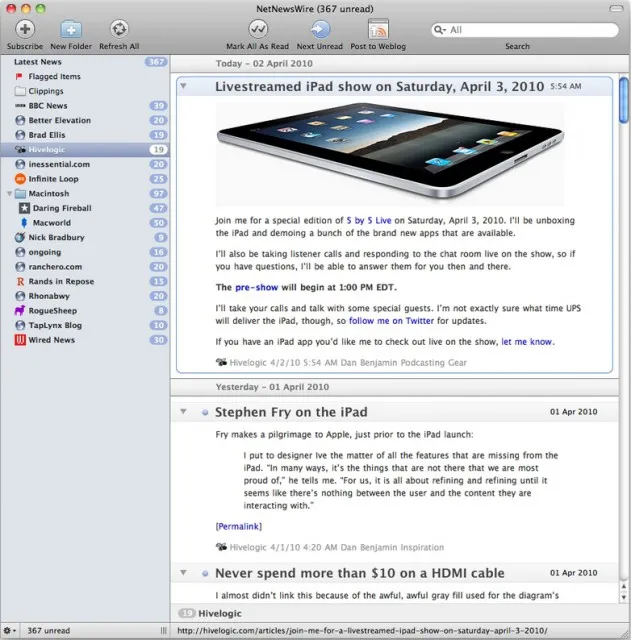Select the highlighted Hivelogic feed
The image size is (631, 640).
coord(84,150)
